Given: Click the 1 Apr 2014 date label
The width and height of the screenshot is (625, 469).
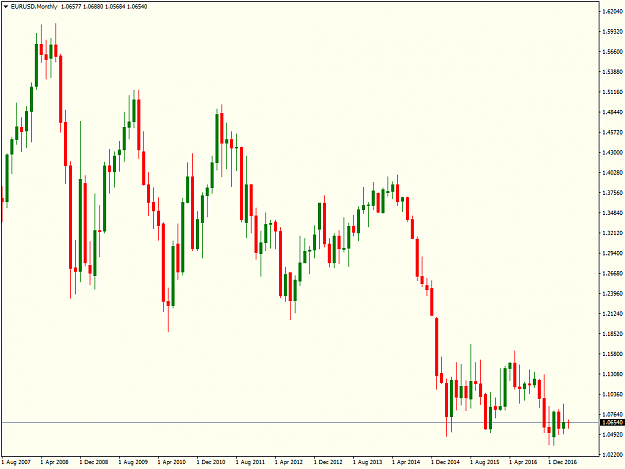Looking at the screenshot, I should tap(406, 462).
